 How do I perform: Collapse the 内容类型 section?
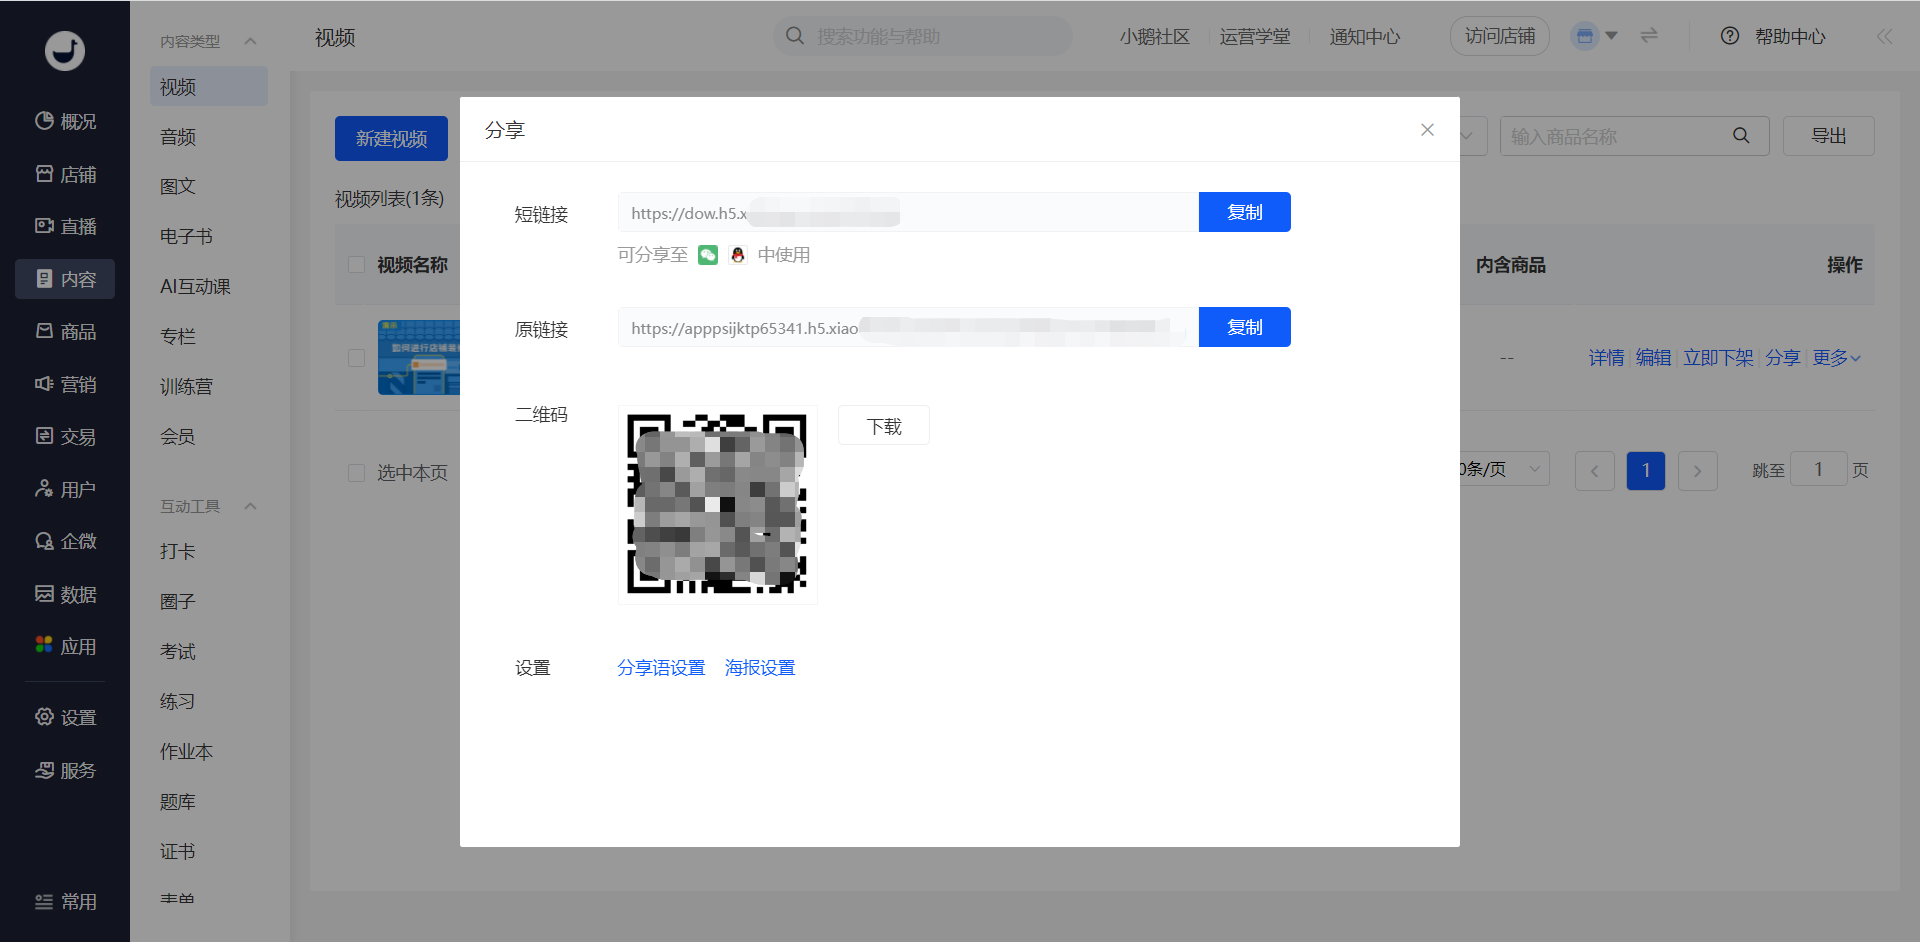[250, 40]
